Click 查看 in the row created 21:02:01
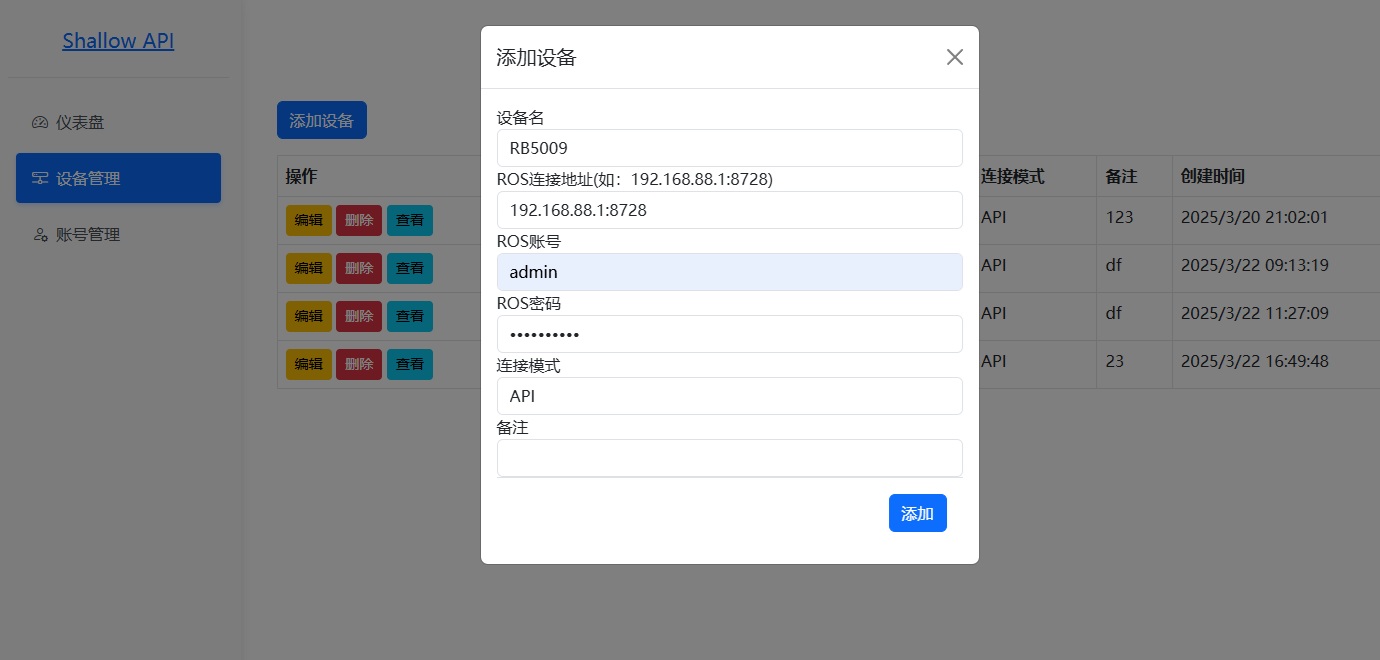The width and height of the screenshot is (1380, 660). pyautogui.click(x=410, y=220)
